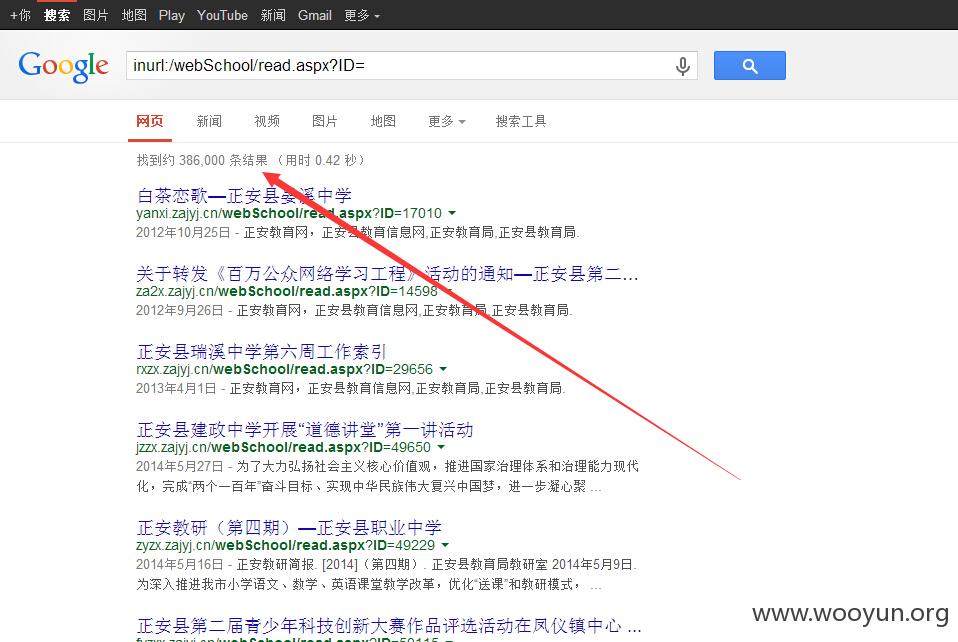Open Gmail in the top bar
The image size is (958, 642).
[315, 15]
